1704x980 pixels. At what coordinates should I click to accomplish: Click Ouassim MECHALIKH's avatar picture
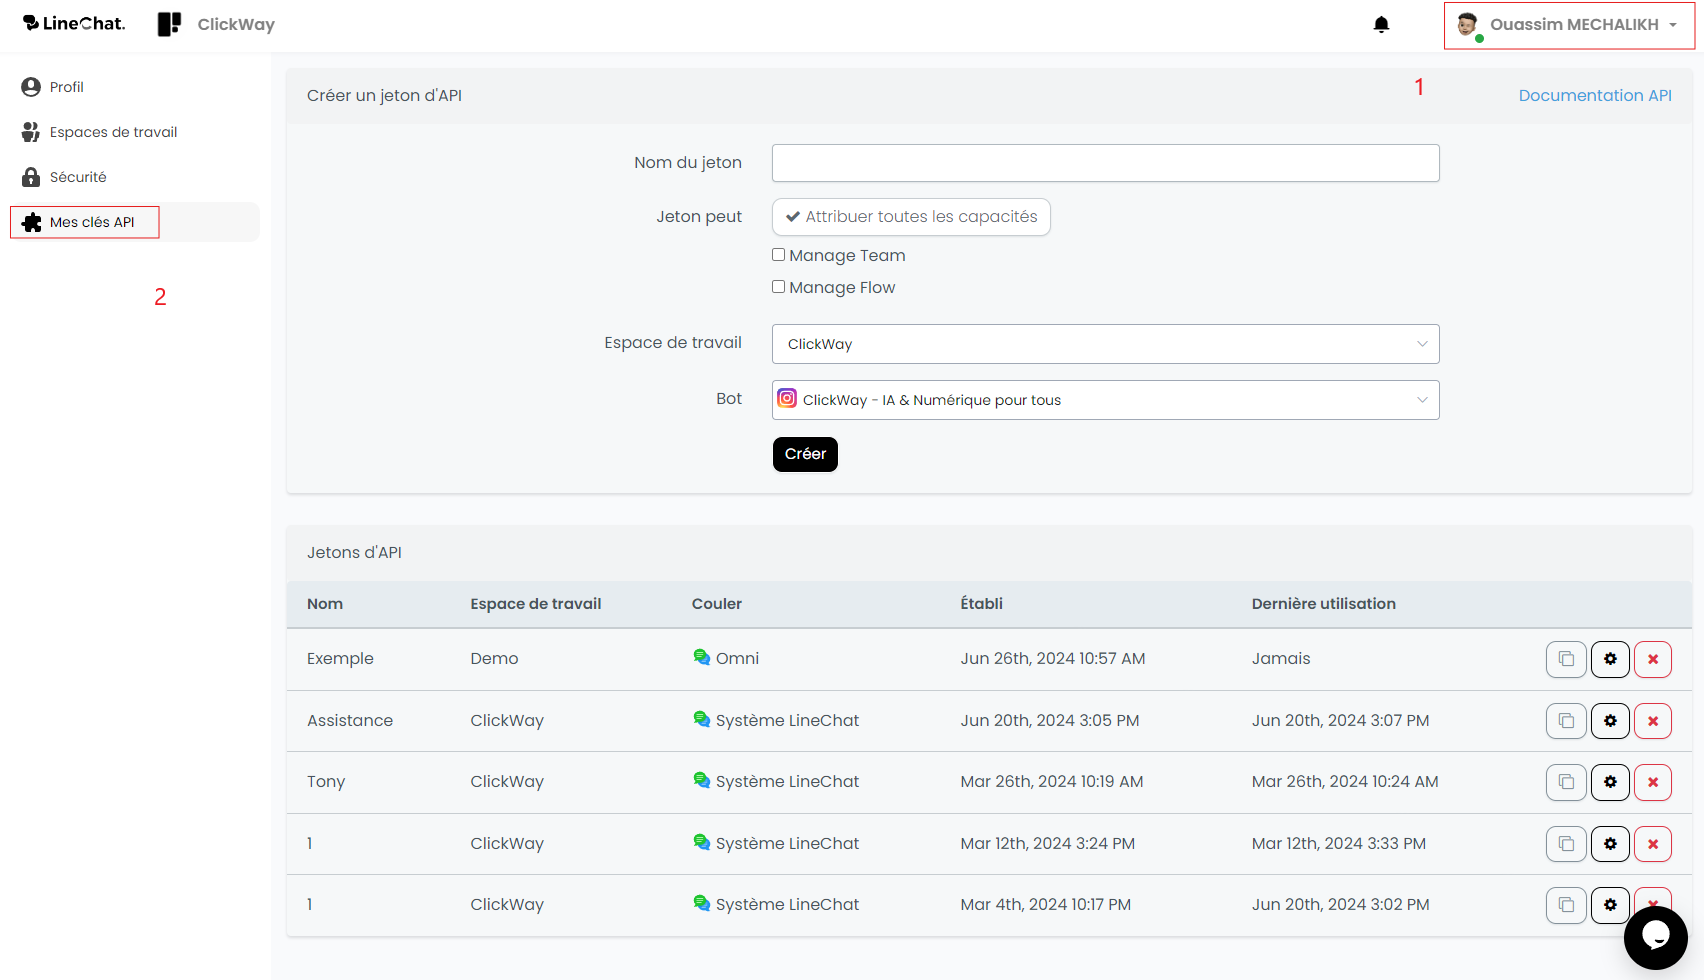coord(1467,25)
